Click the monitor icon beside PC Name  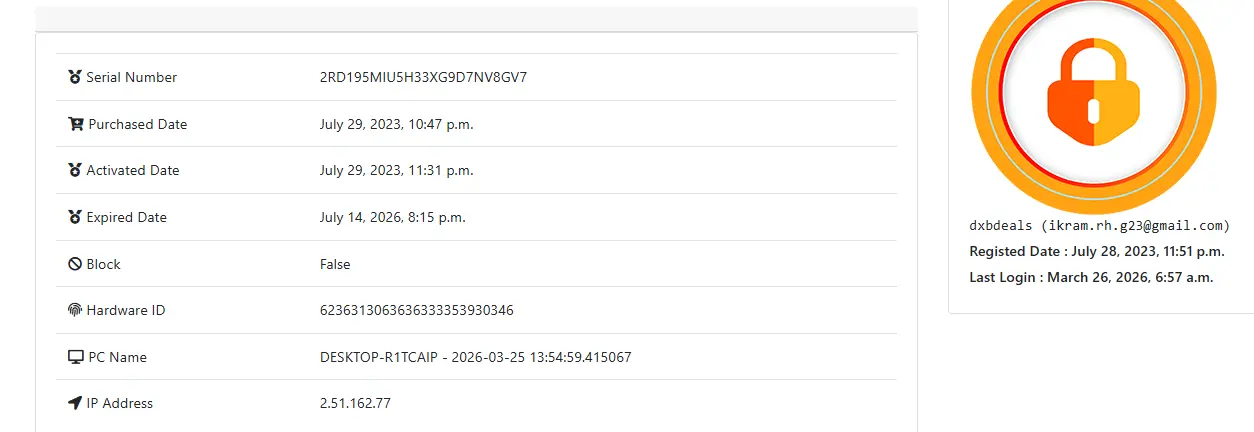pyautogui.click(x=76, y=357)
